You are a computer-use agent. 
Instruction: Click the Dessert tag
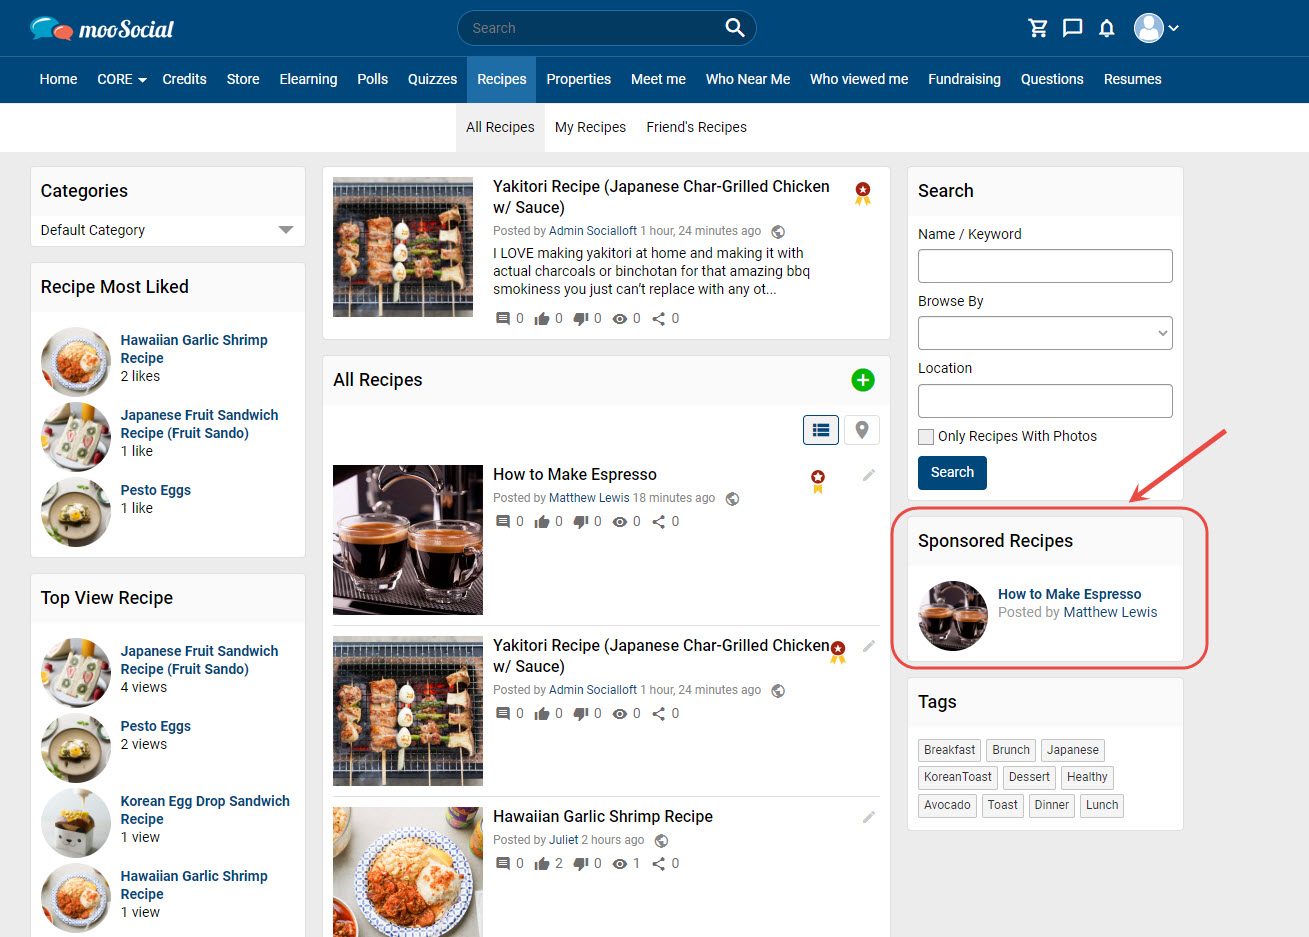click(1029, 777)
